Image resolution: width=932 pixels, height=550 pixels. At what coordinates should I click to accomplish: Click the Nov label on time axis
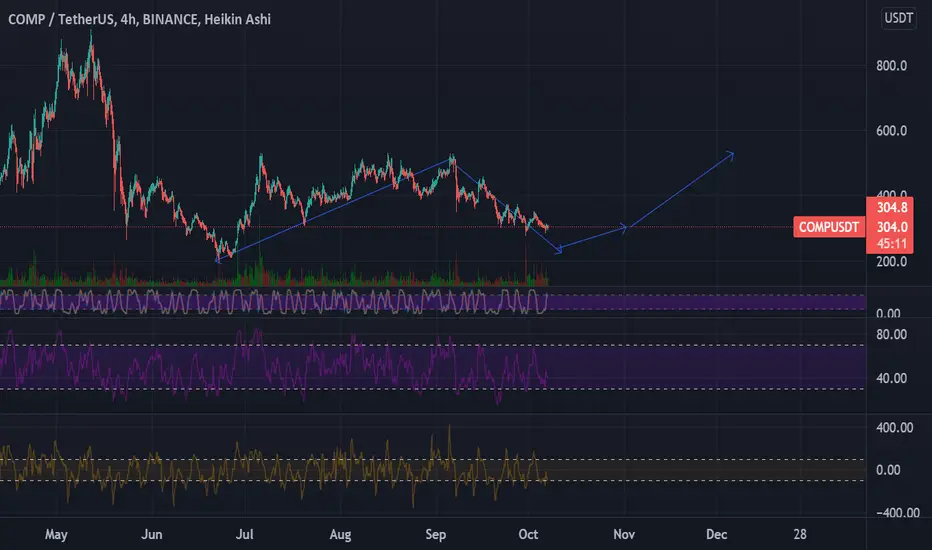coord(624,535)
